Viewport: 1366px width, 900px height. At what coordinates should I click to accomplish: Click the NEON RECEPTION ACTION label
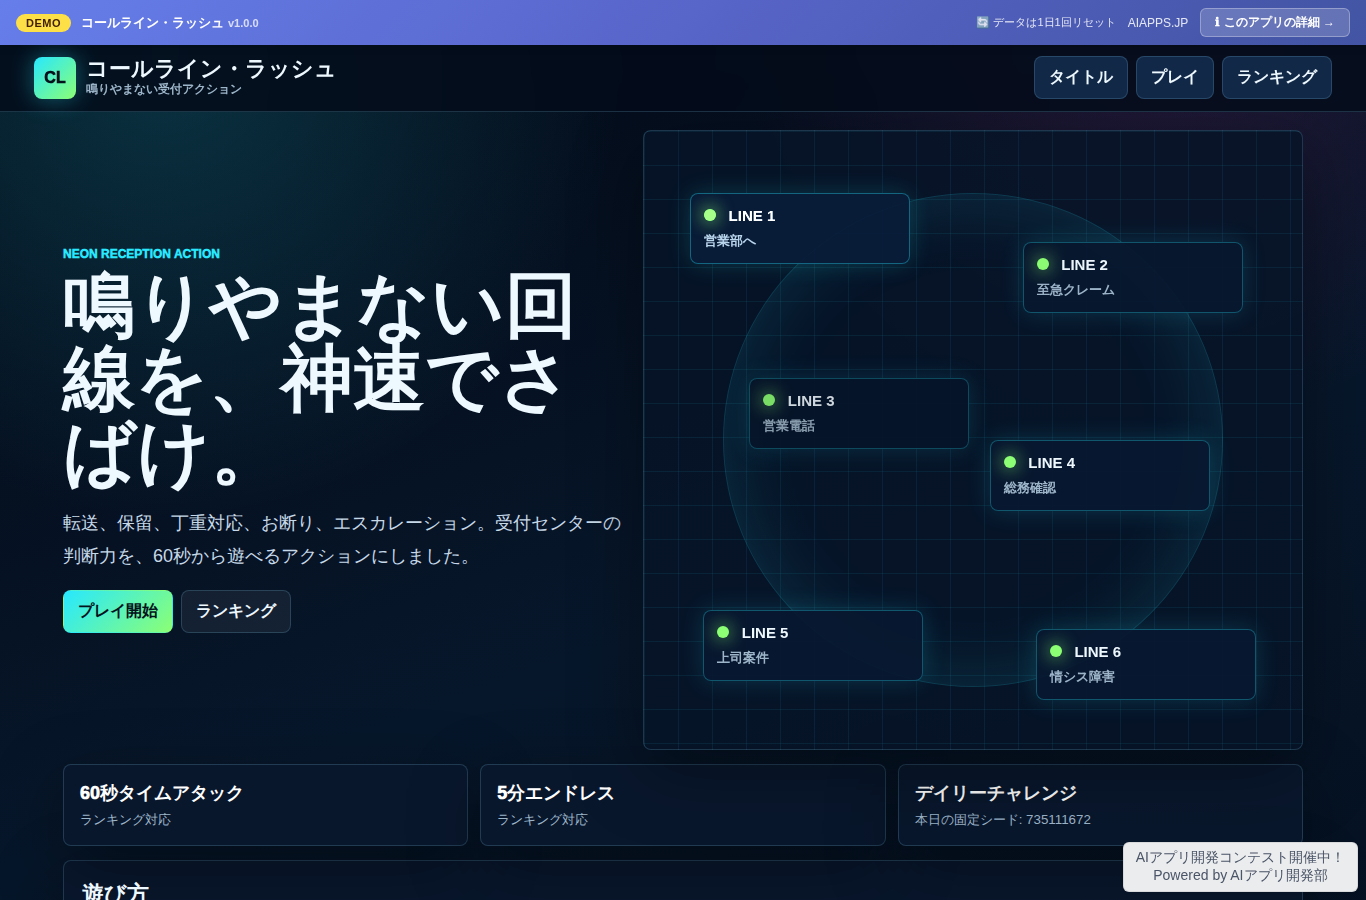click(x=141, y=254)
